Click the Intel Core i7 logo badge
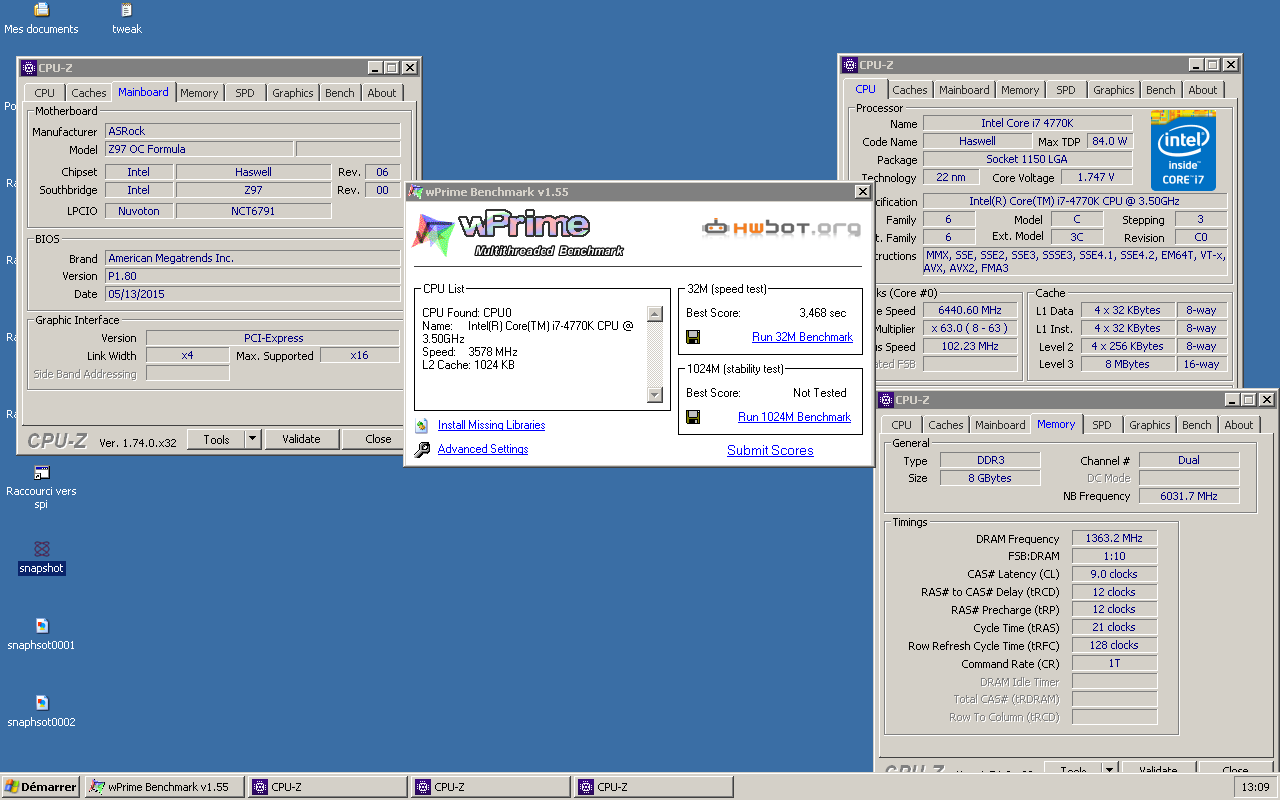Screen dimensions: 1280x800 click(1183, 150)
